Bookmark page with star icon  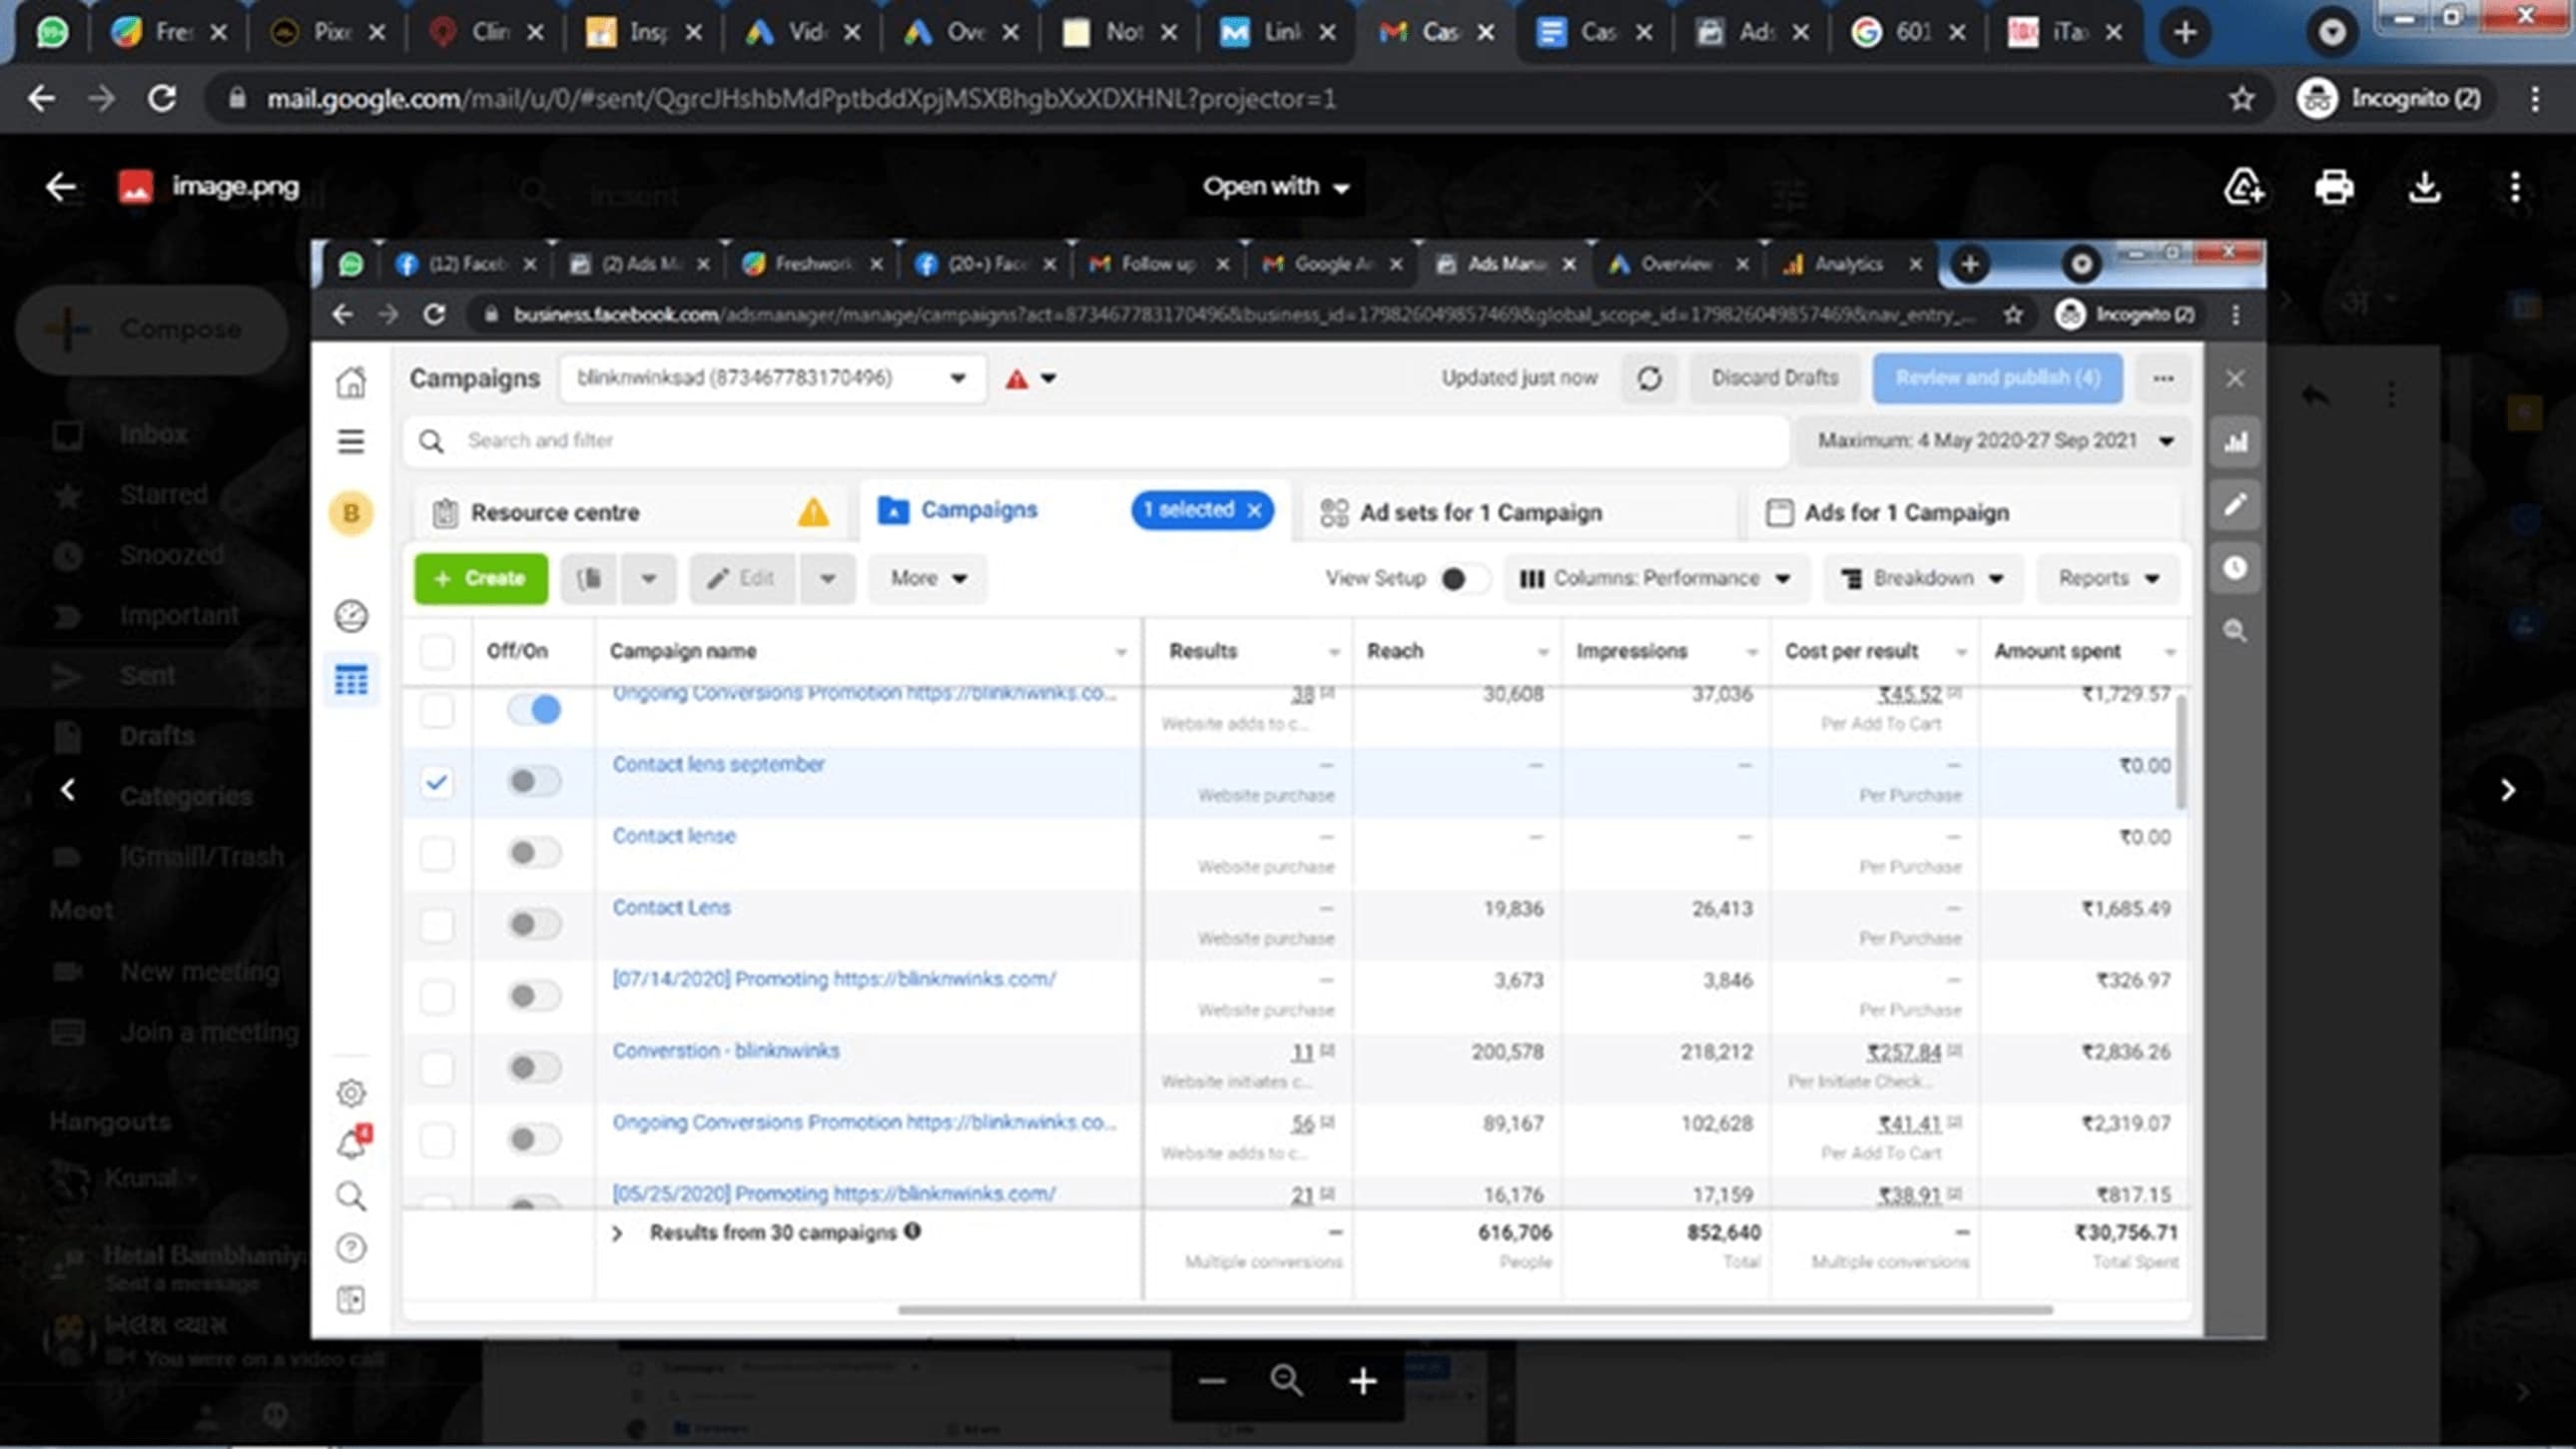pyautogui.click(x=2241, y=98)
